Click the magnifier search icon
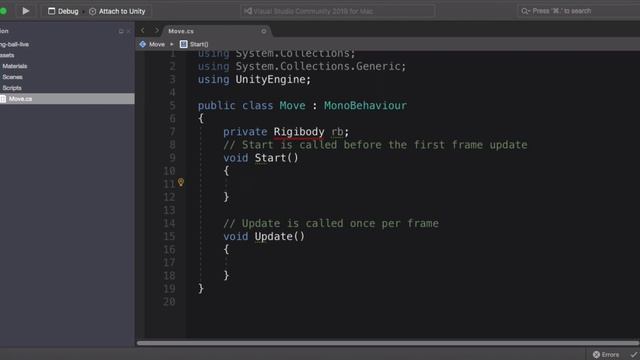Screen dimensions: 640x360 pyautogui.click(x=525, y=11)
